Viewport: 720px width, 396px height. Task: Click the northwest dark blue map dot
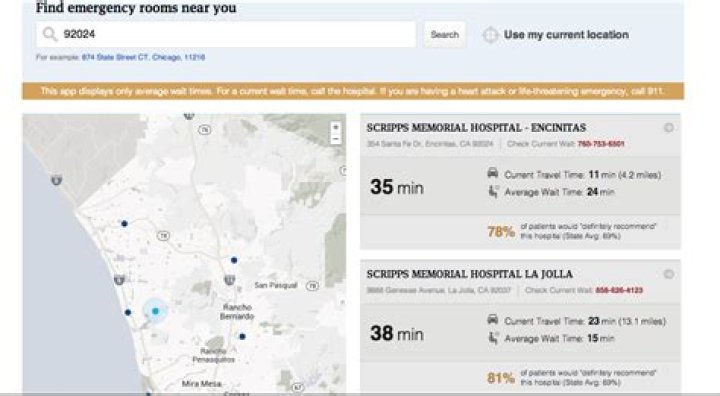[124, 224]
